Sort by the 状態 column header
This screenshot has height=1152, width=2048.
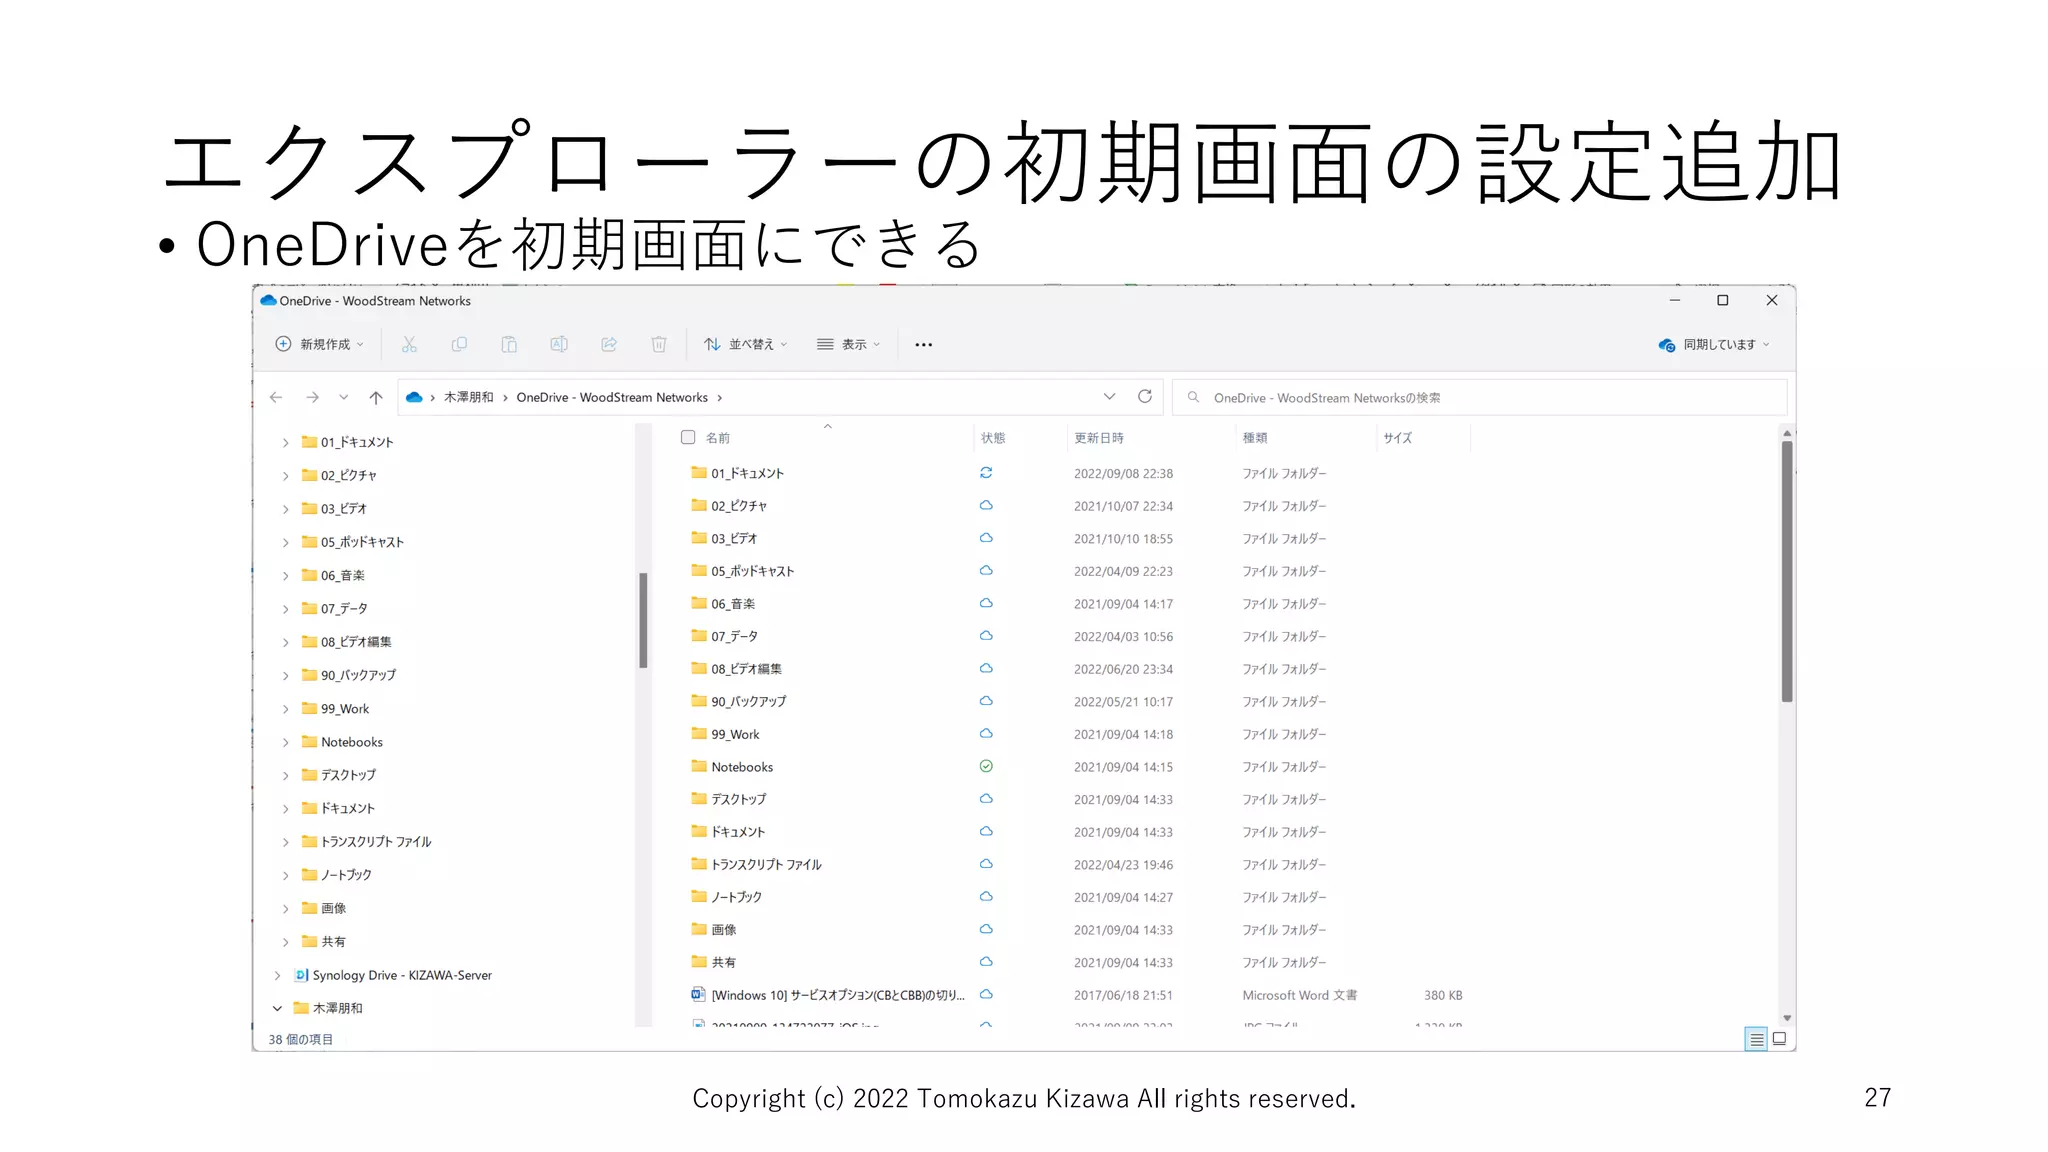click(x=993, y=438)
